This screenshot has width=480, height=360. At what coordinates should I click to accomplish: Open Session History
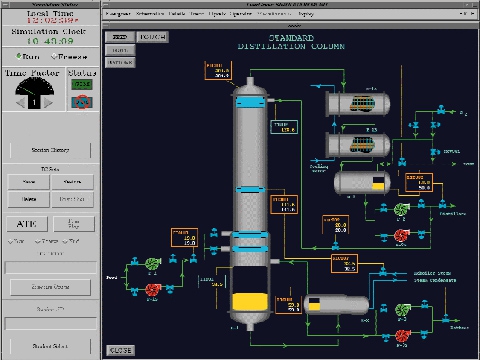pos(50,150)
